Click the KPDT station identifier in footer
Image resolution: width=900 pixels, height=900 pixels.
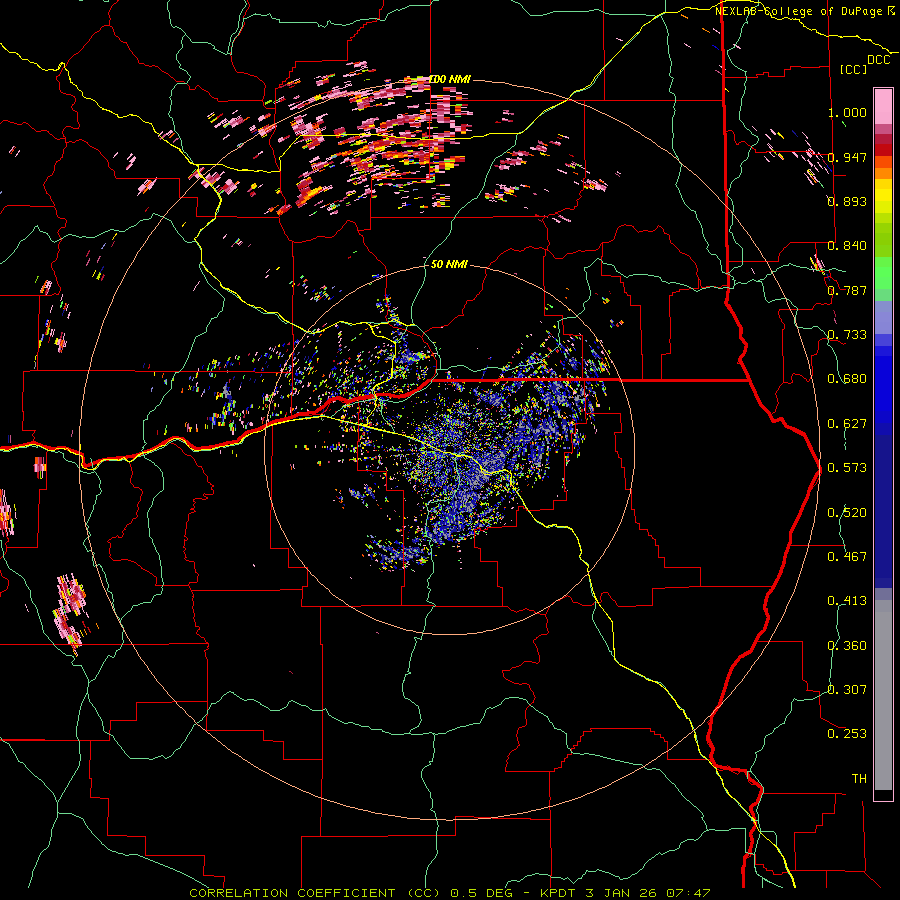558,893
